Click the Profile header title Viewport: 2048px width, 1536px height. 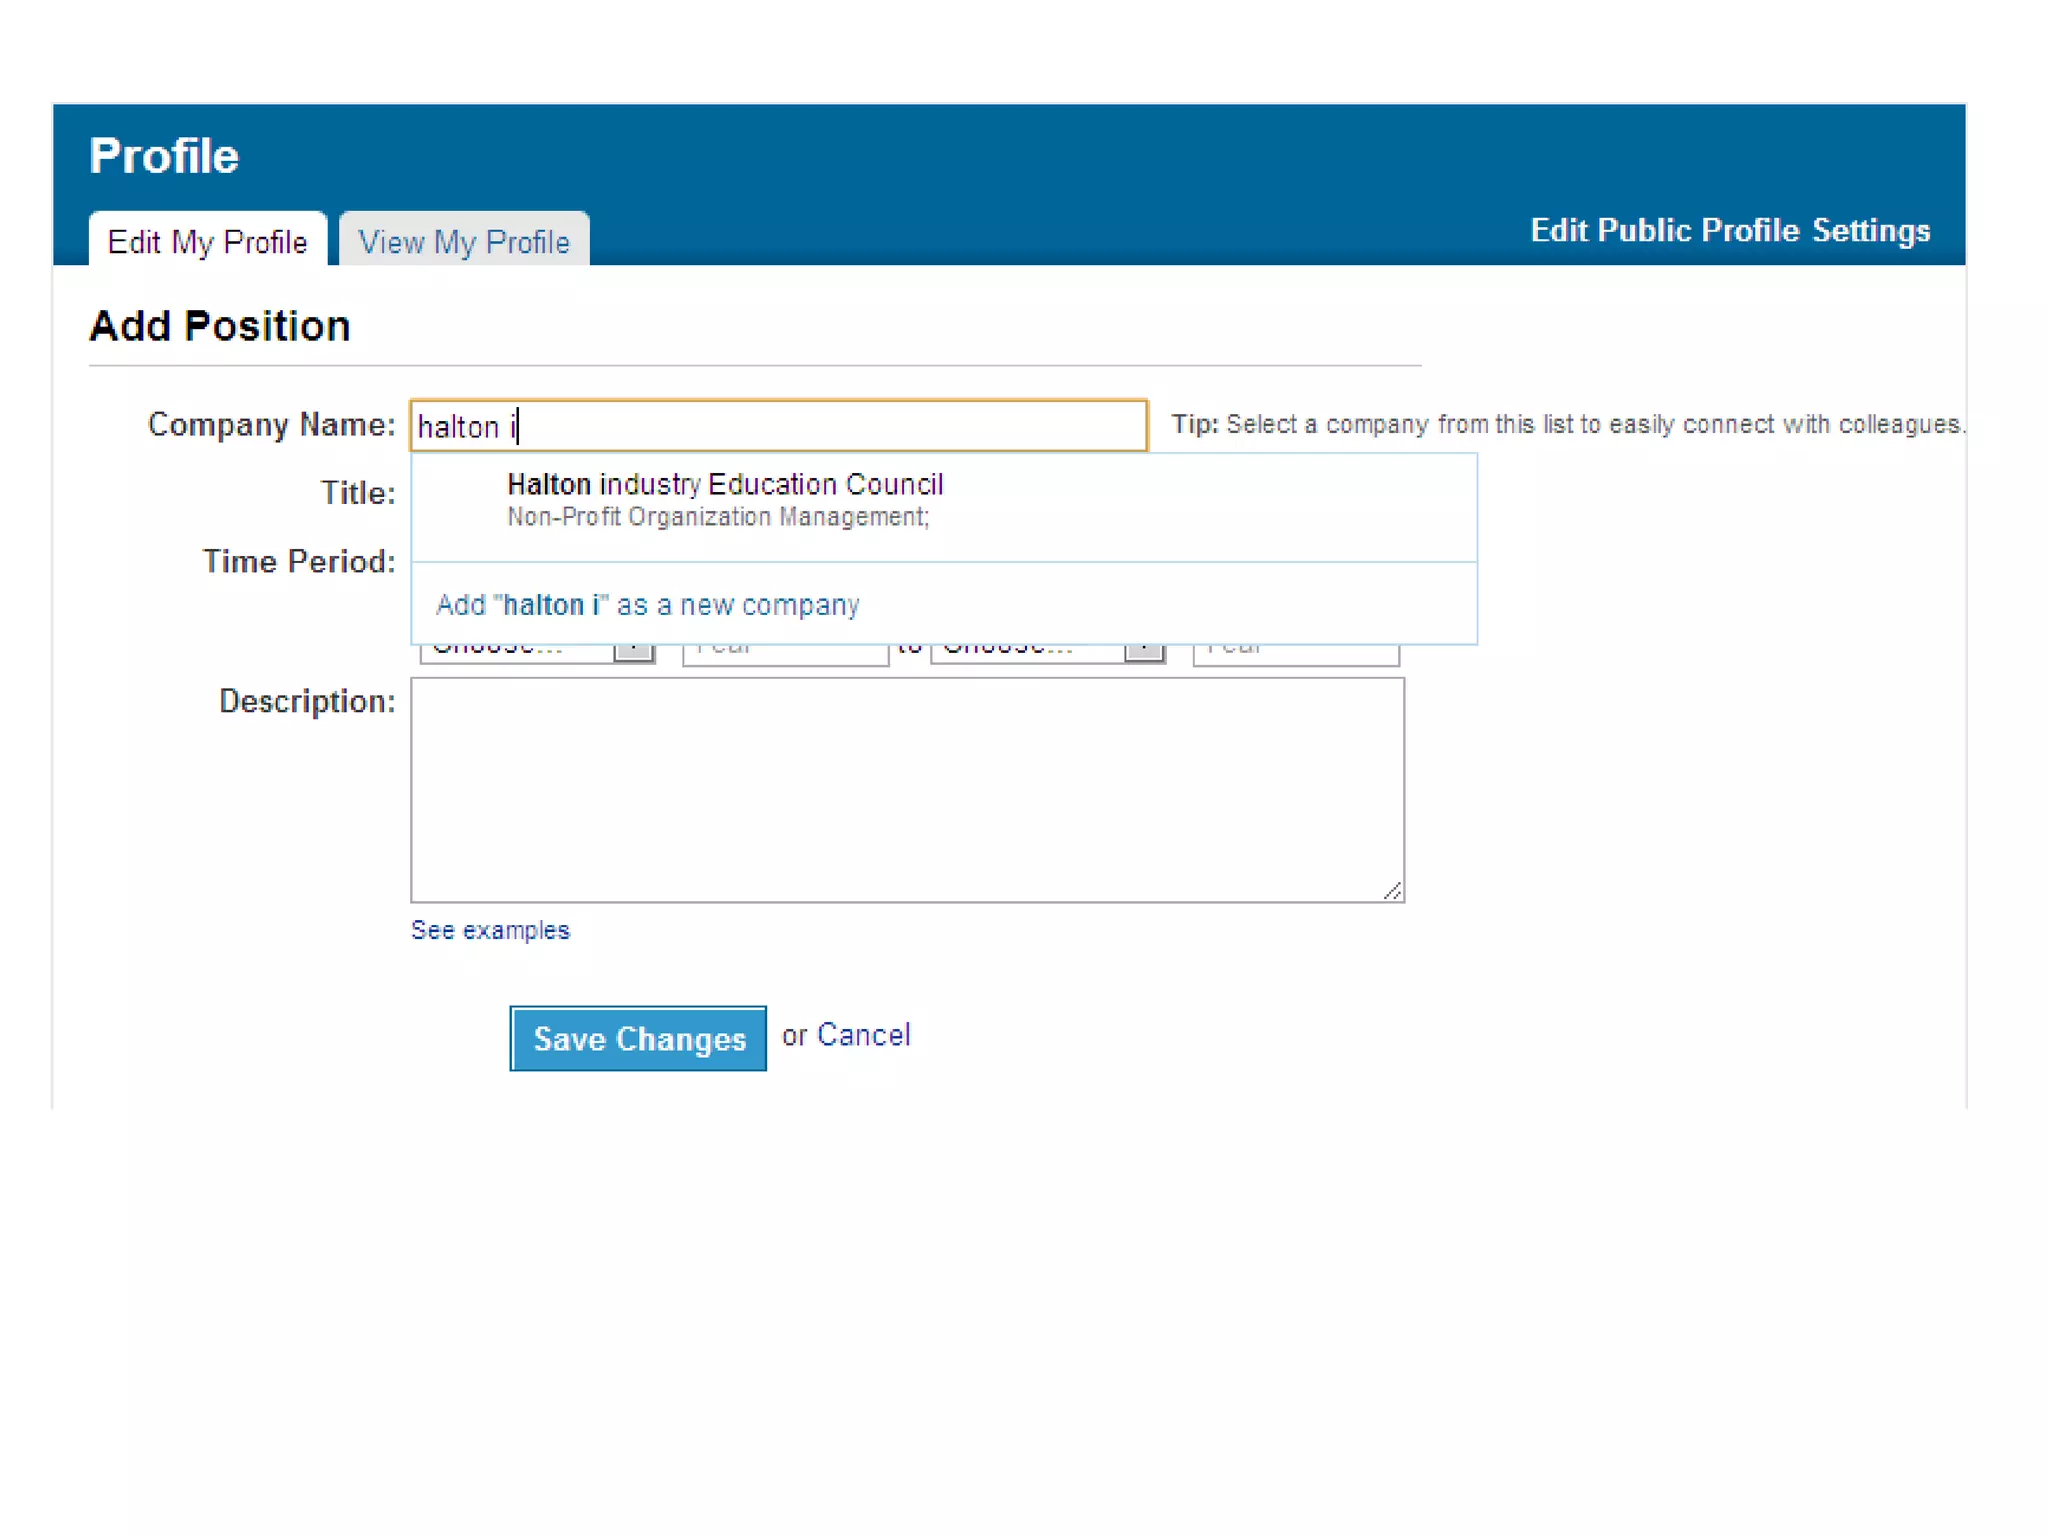[164, 156]
